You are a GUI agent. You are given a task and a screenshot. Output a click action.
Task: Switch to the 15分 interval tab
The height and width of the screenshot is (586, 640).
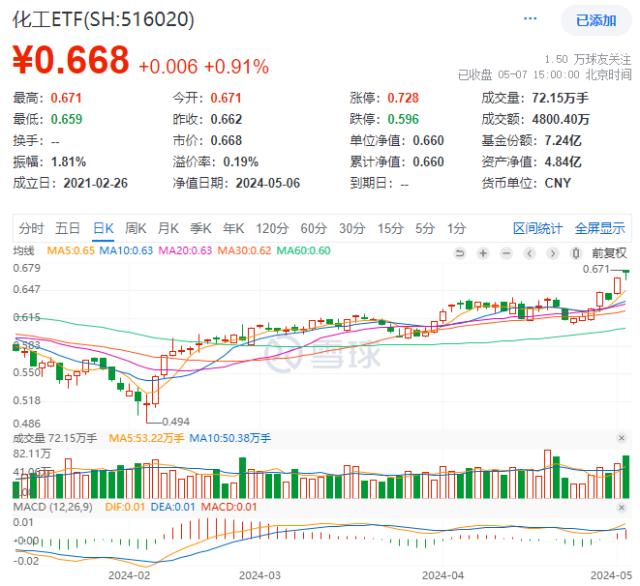(390, 229)
